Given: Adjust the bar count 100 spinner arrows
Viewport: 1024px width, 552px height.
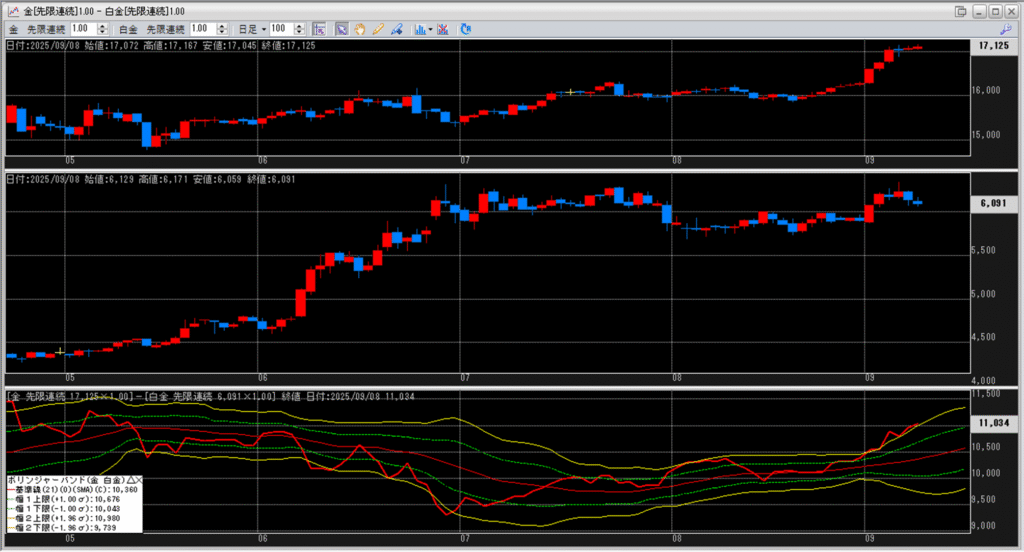Looking at the screenshot, I should pyautogui.click(x=301, y=30).
